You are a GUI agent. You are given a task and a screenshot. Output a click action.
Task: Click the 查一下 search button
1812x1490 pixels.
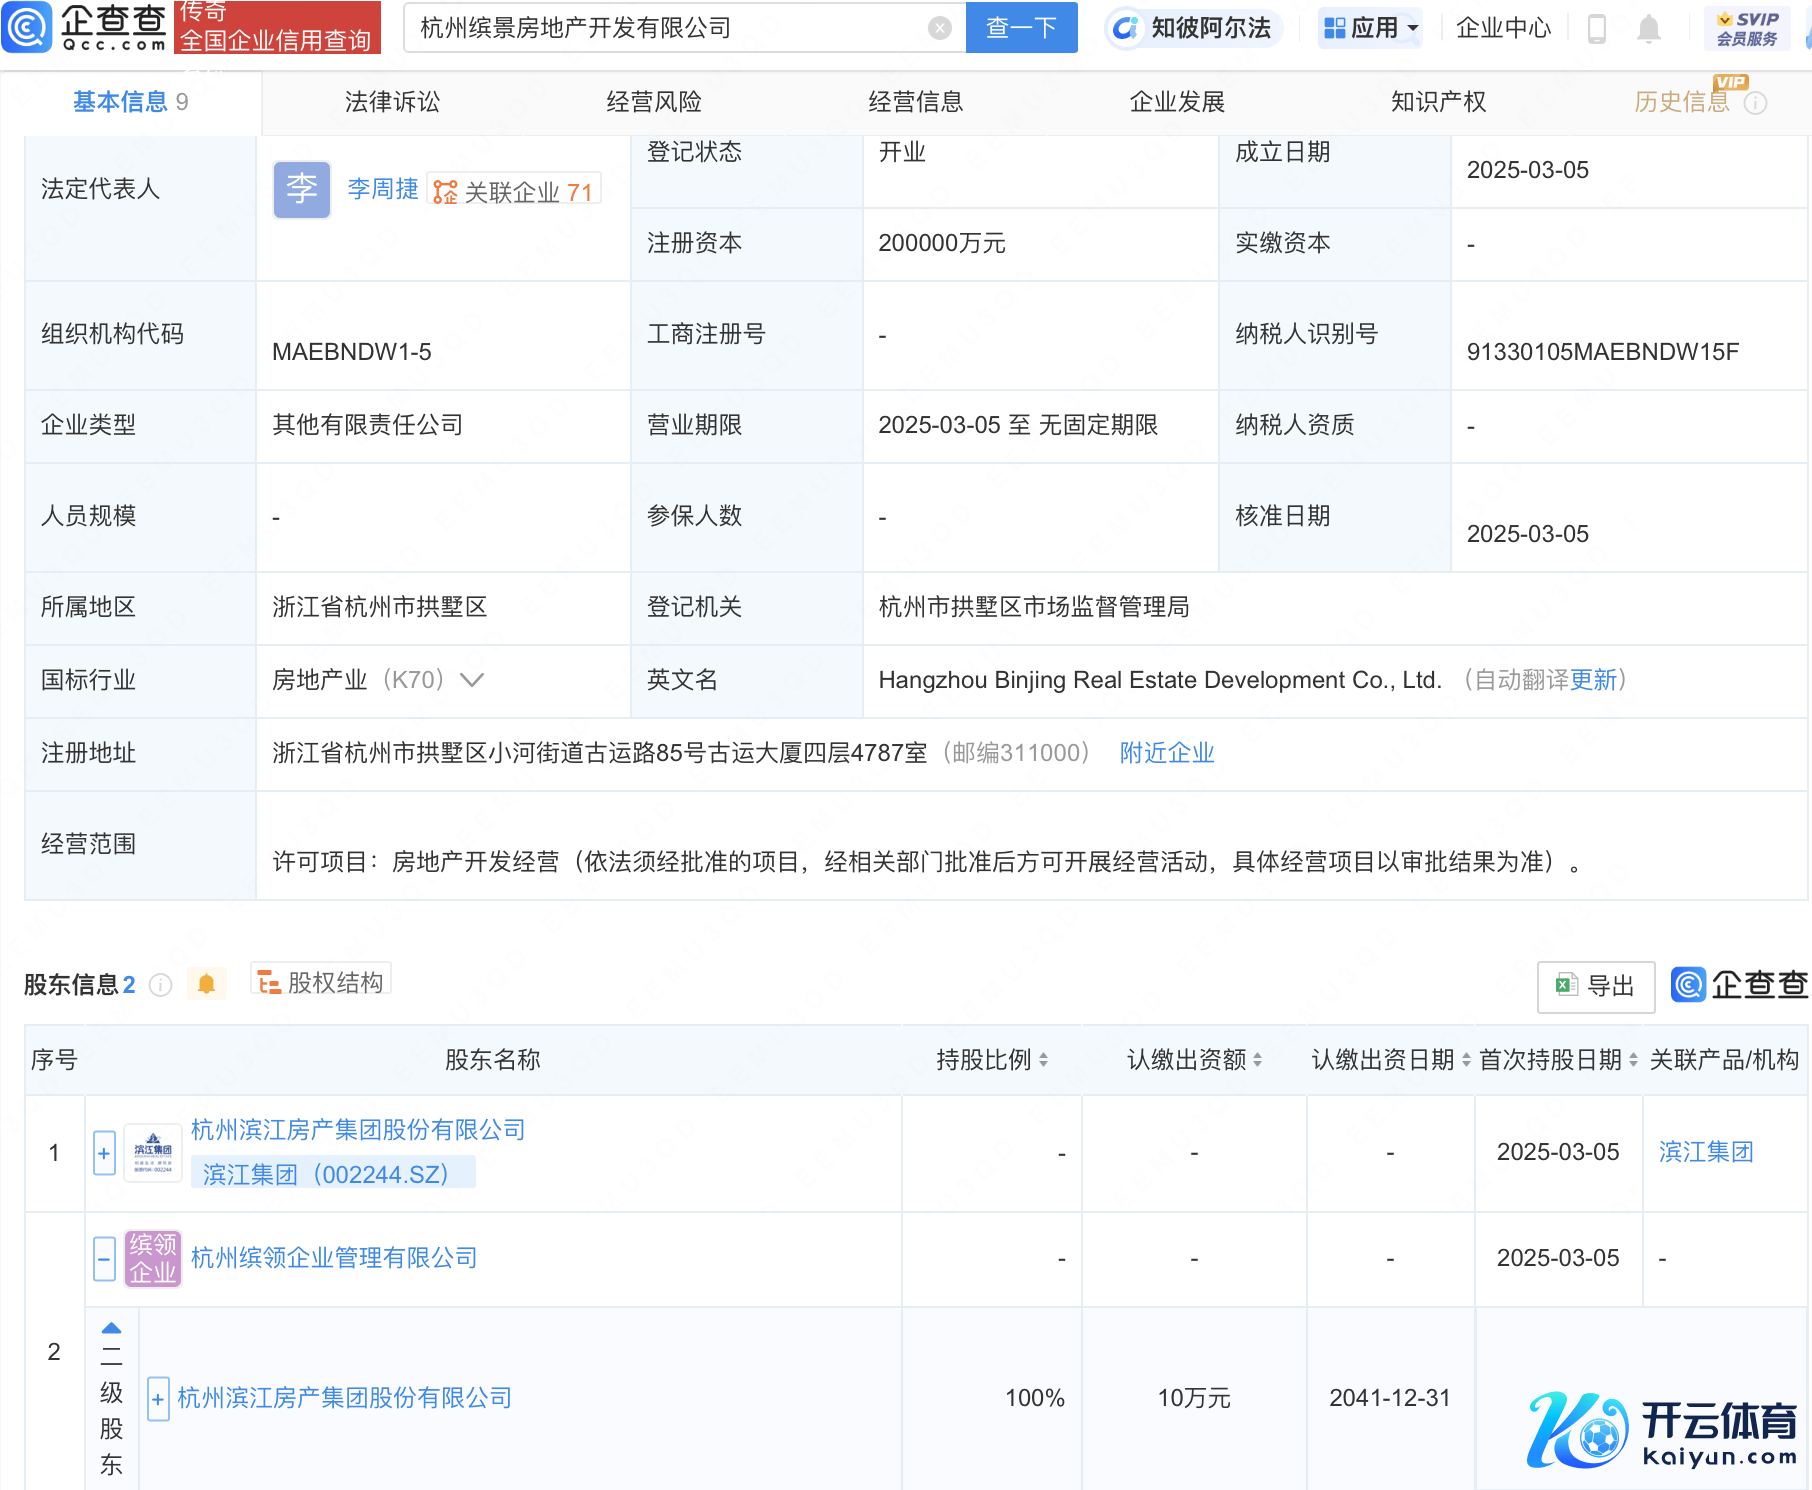tap(1021, 28)
